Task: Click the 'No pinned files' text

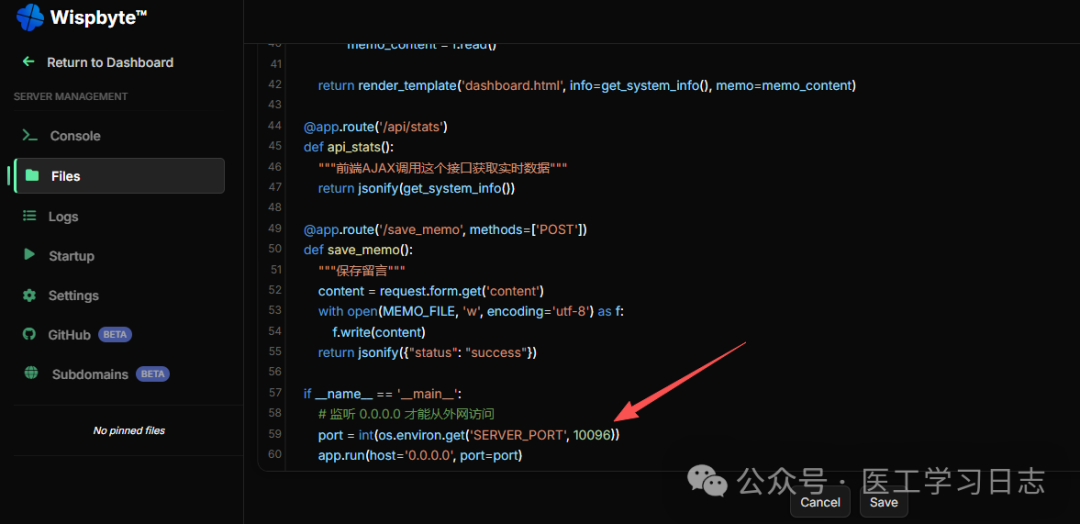Action: (129, 430)
